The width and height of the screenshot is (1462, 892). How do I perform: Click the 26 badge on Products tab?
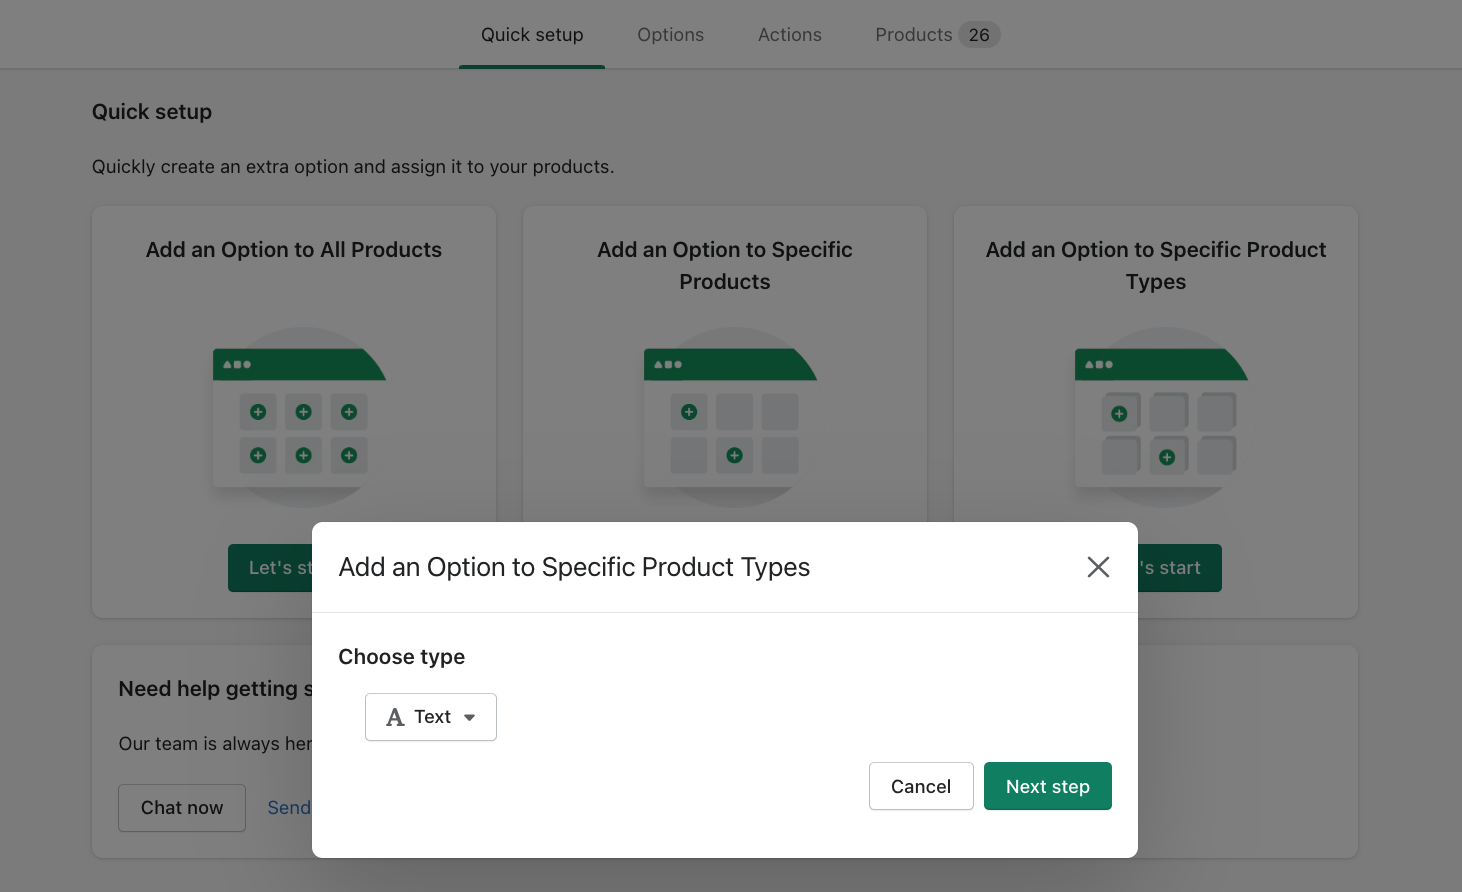point(979,35)
